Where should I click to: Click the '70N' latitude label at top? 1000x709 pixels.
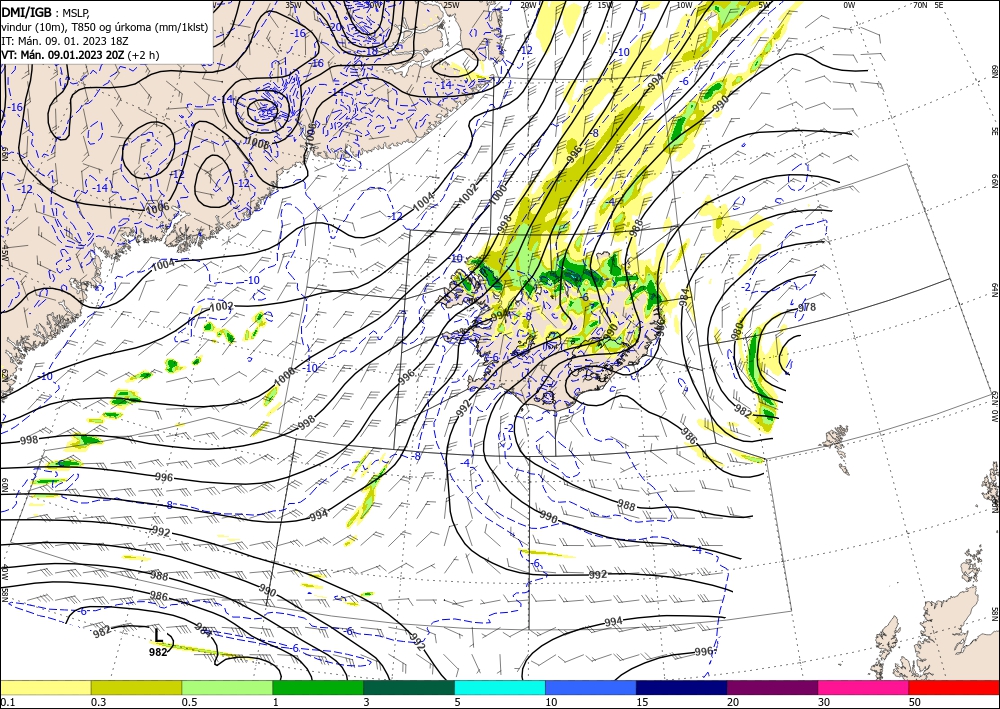coord(920,5)
